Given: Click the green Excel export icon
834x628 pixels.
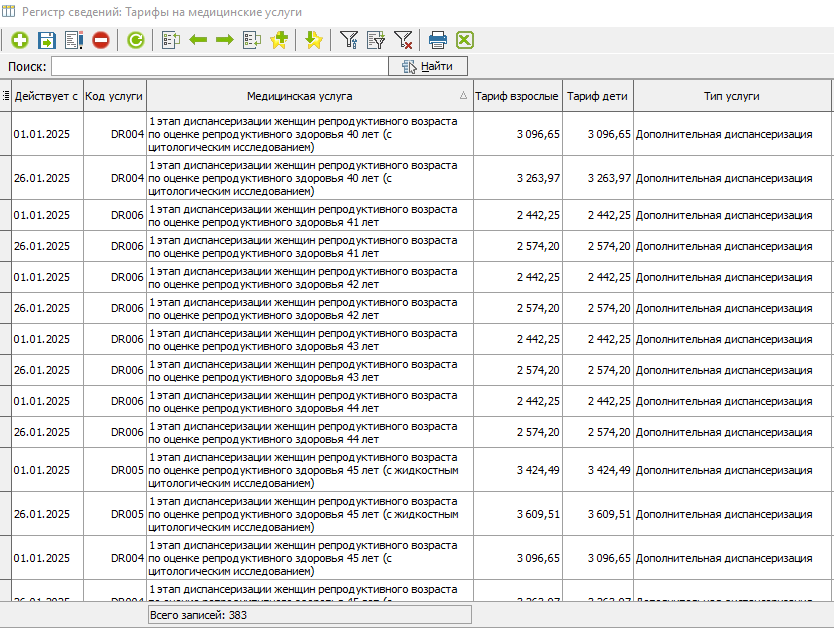Looking at the screenshot, I should tap(464, 40).
